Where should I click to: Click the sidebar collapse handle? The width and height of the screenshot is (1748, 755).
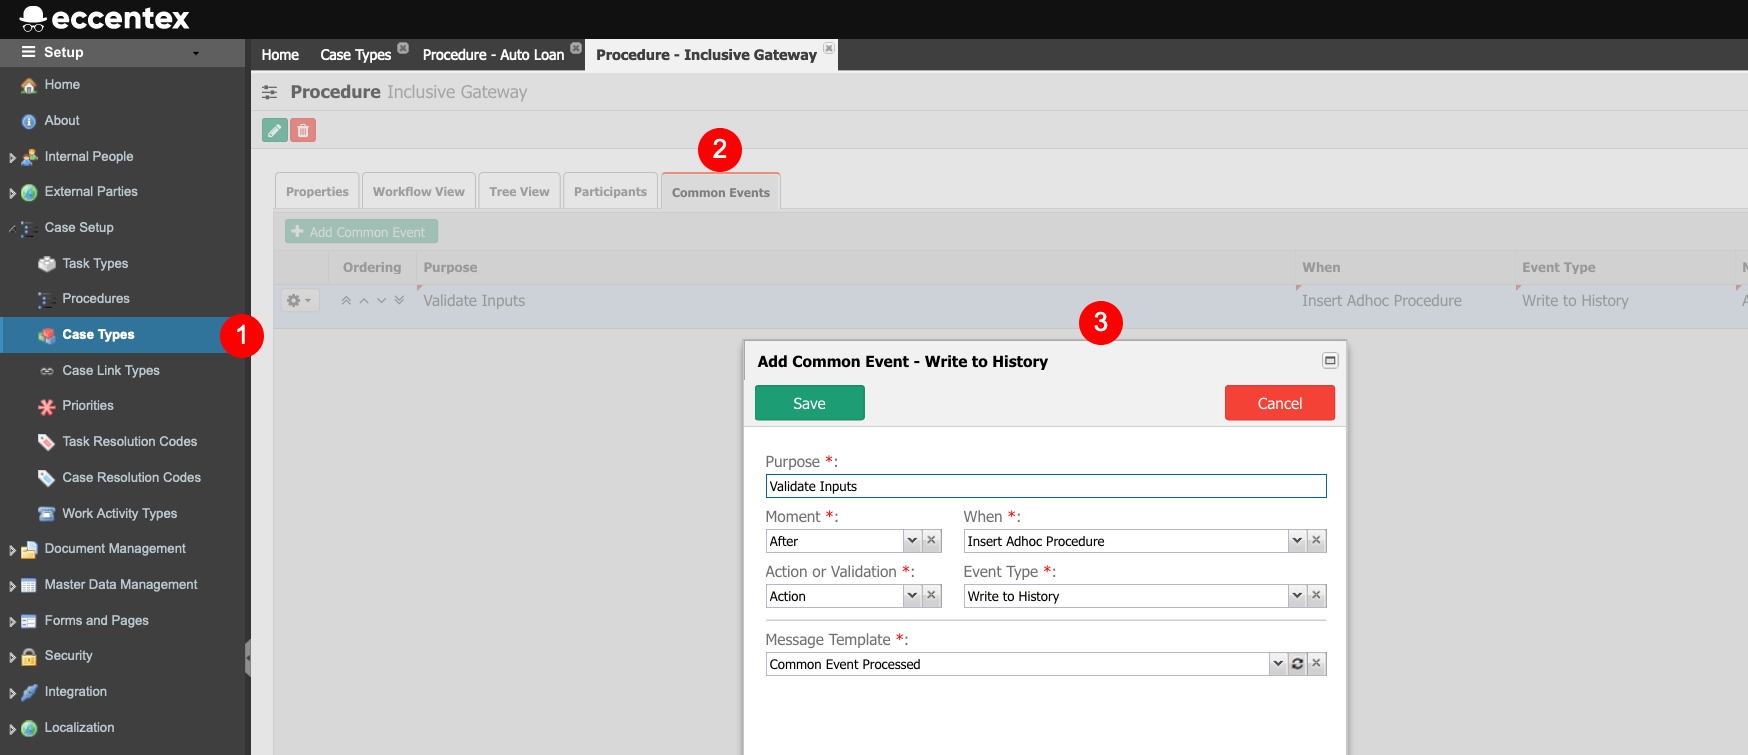(248, 658)
